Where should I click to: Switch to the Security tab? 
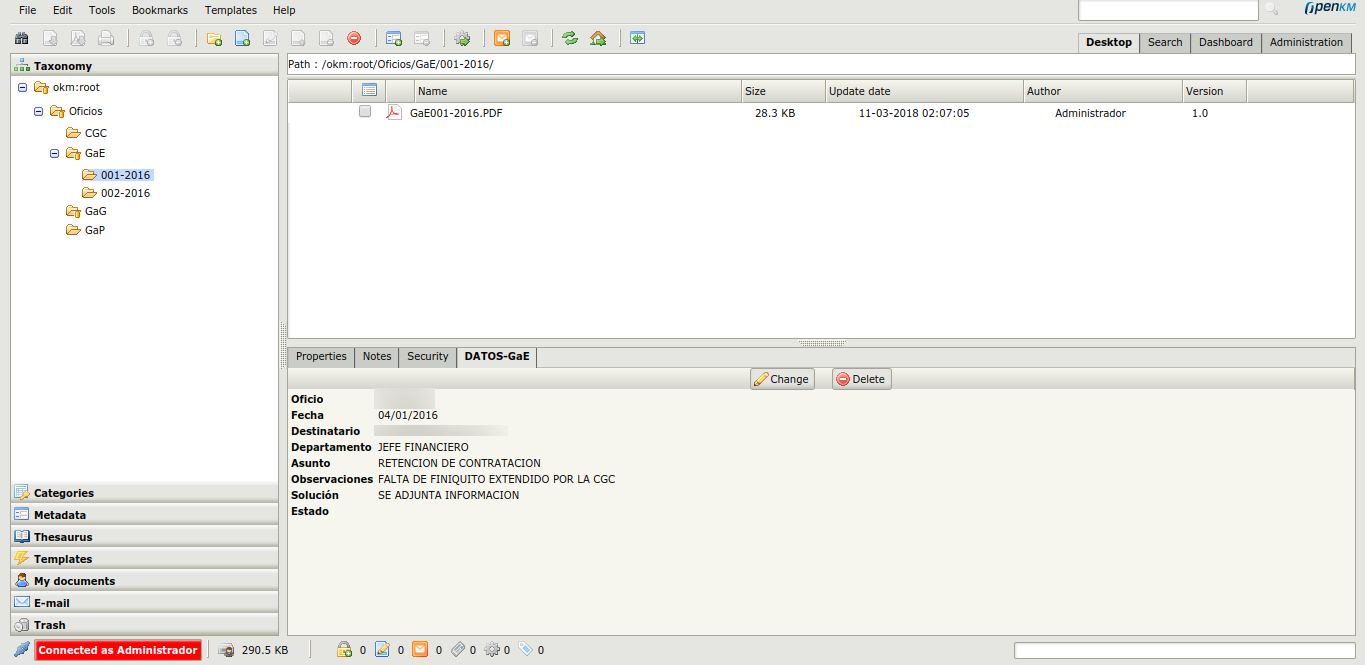(x=427, y=356)
